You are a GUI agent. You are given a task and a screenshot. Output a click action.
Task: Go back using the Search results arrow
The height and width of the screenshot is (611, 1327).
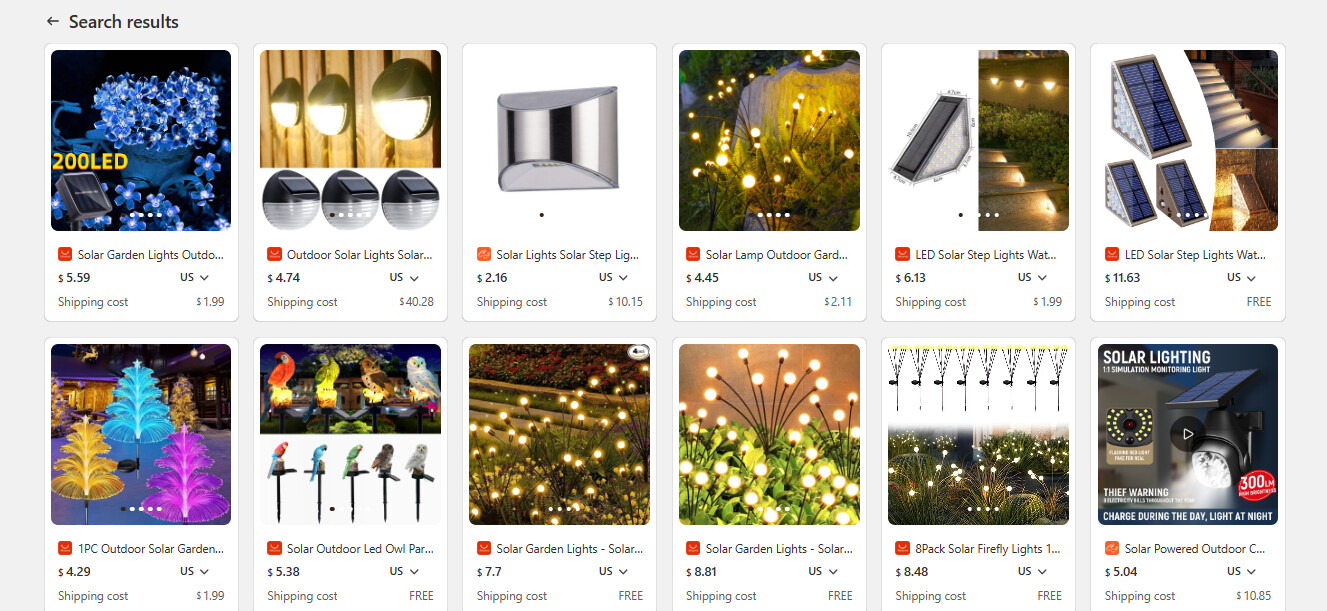coord(53,21)
